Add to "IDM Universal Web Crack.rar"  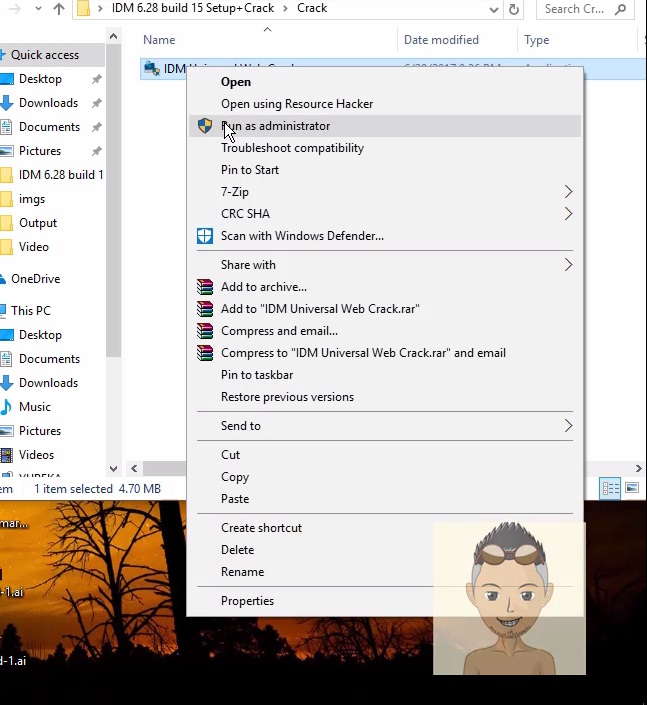[384, 309]
